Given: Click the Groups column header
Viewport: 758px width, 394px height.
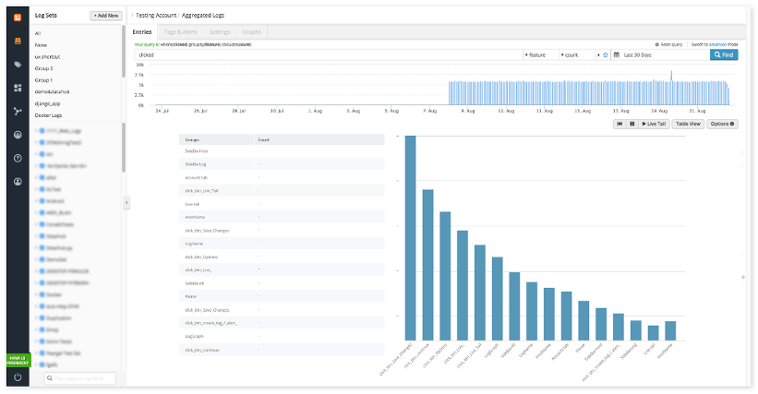Looking at the screenshot, I should pyautogui.click(x=217, y=140).
